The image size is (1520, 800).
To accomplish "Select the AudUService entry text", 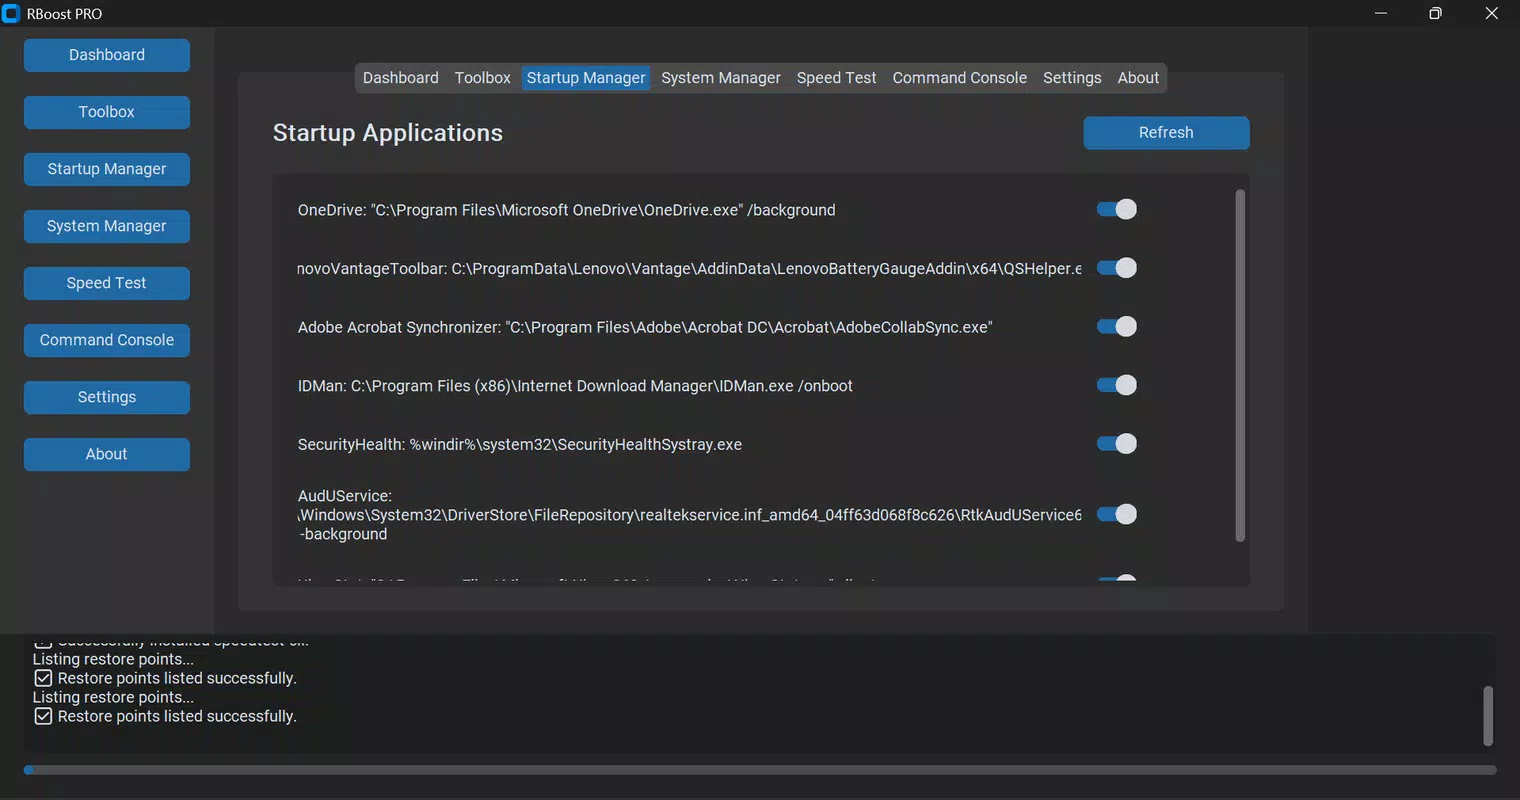I will point(690,515).
